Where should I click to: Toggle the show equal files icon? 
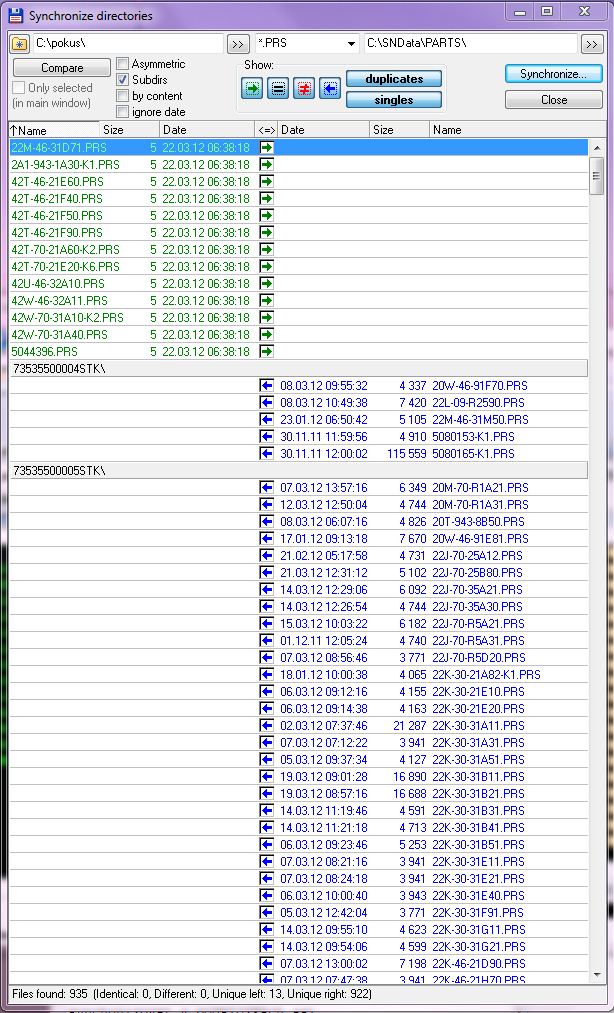tap(278, 89)
